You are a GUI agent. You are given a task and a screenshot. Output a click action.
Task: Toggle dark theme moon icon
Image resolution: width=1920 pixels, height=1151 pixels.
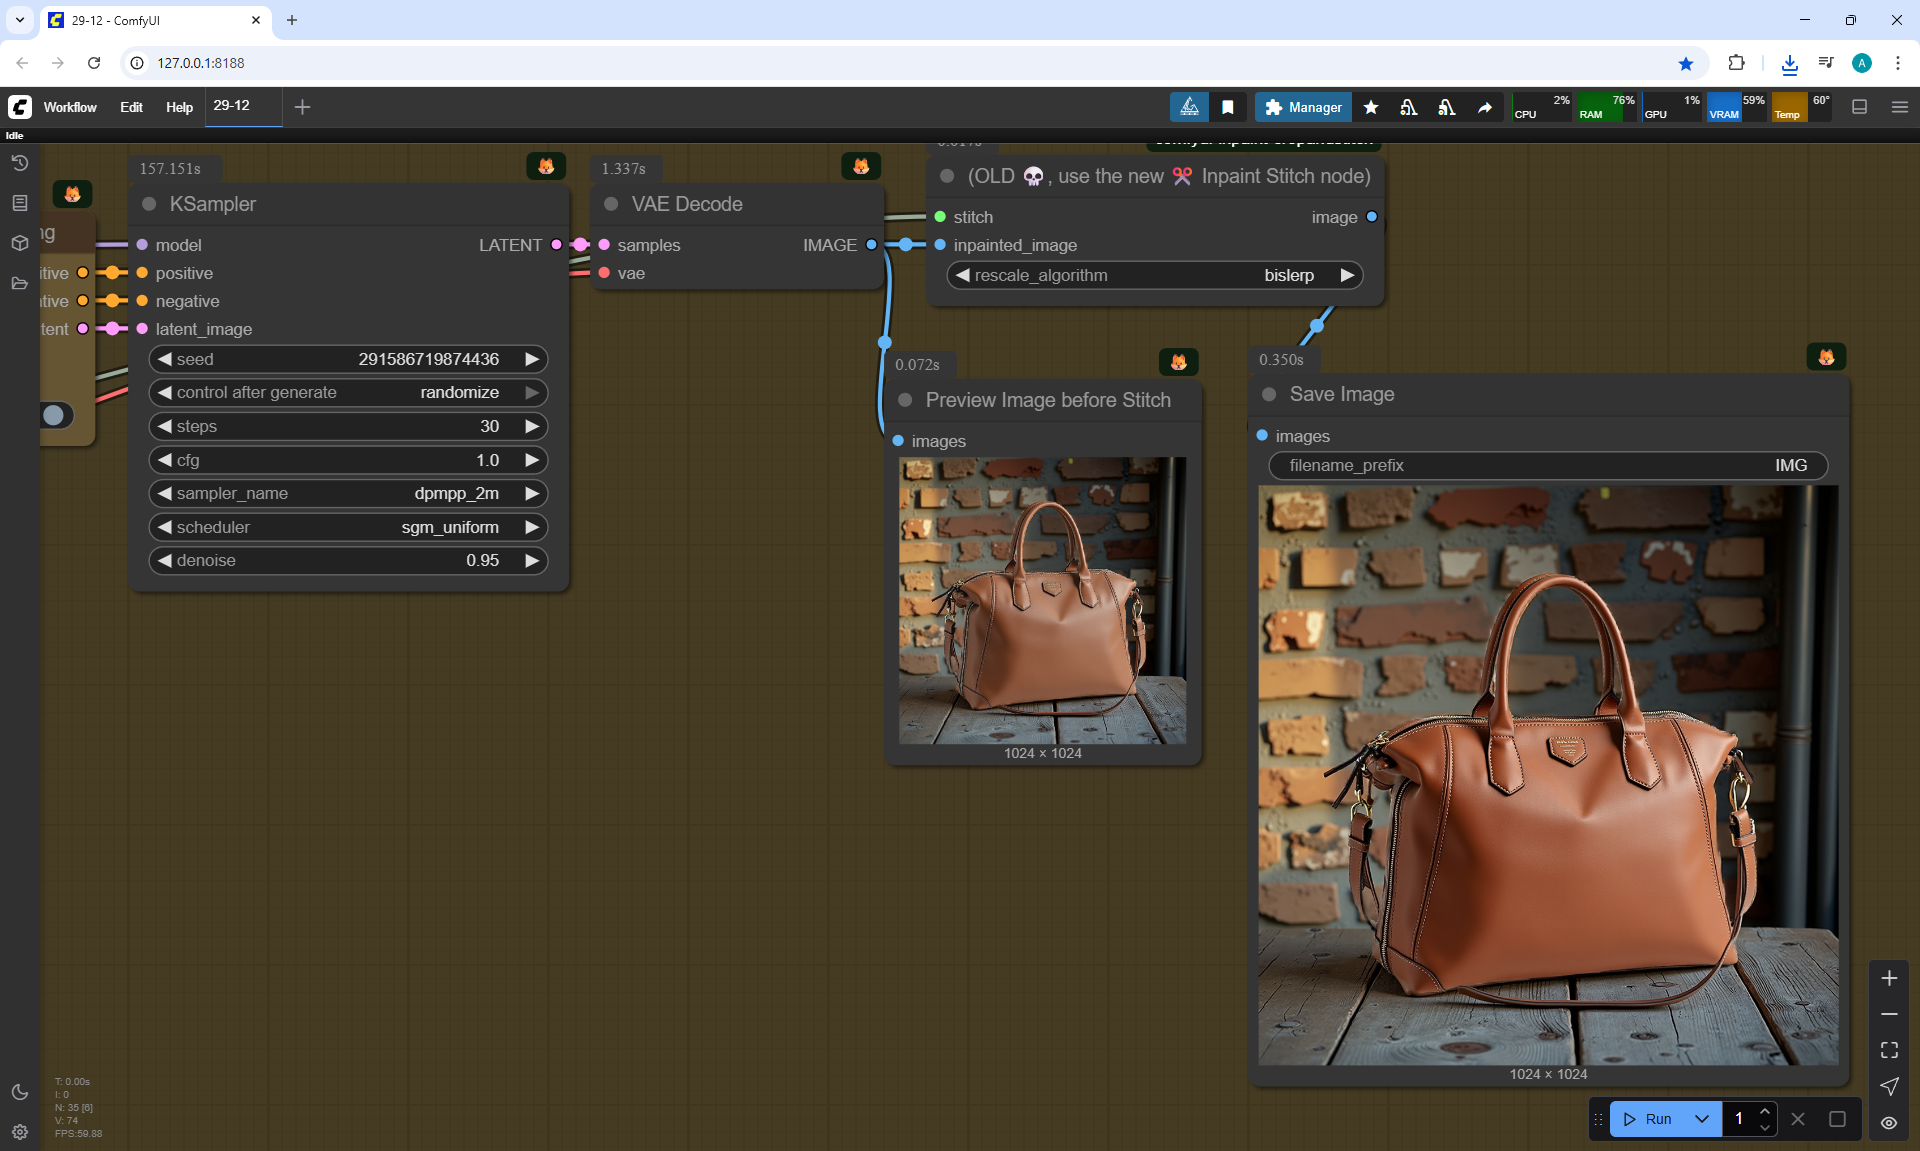20,1092
